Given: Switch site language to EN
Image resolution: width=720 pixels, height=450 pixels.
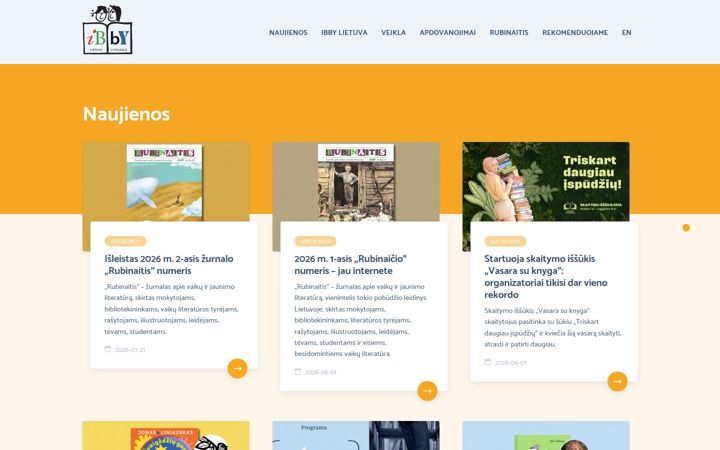Looking at the screenshot, I should click(x=627, y=33).
